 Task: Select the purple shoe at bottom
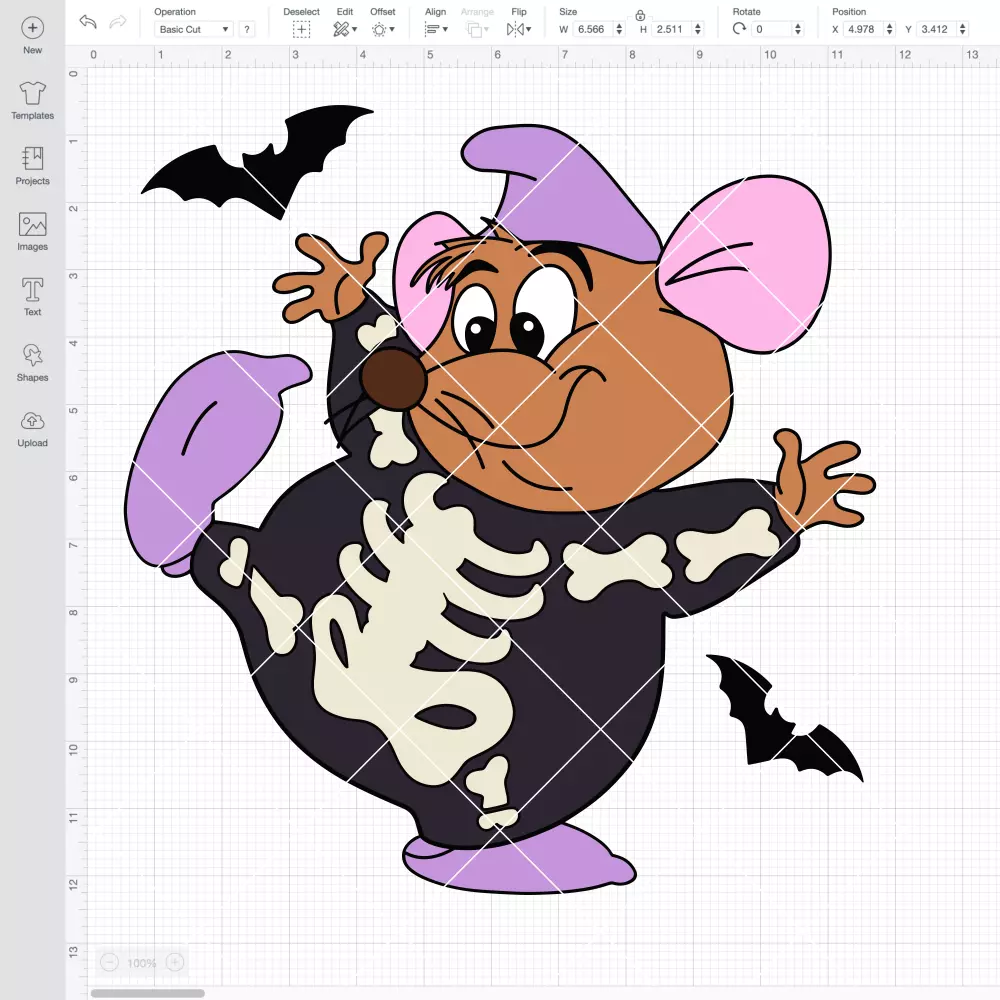[x=520, y=859]
